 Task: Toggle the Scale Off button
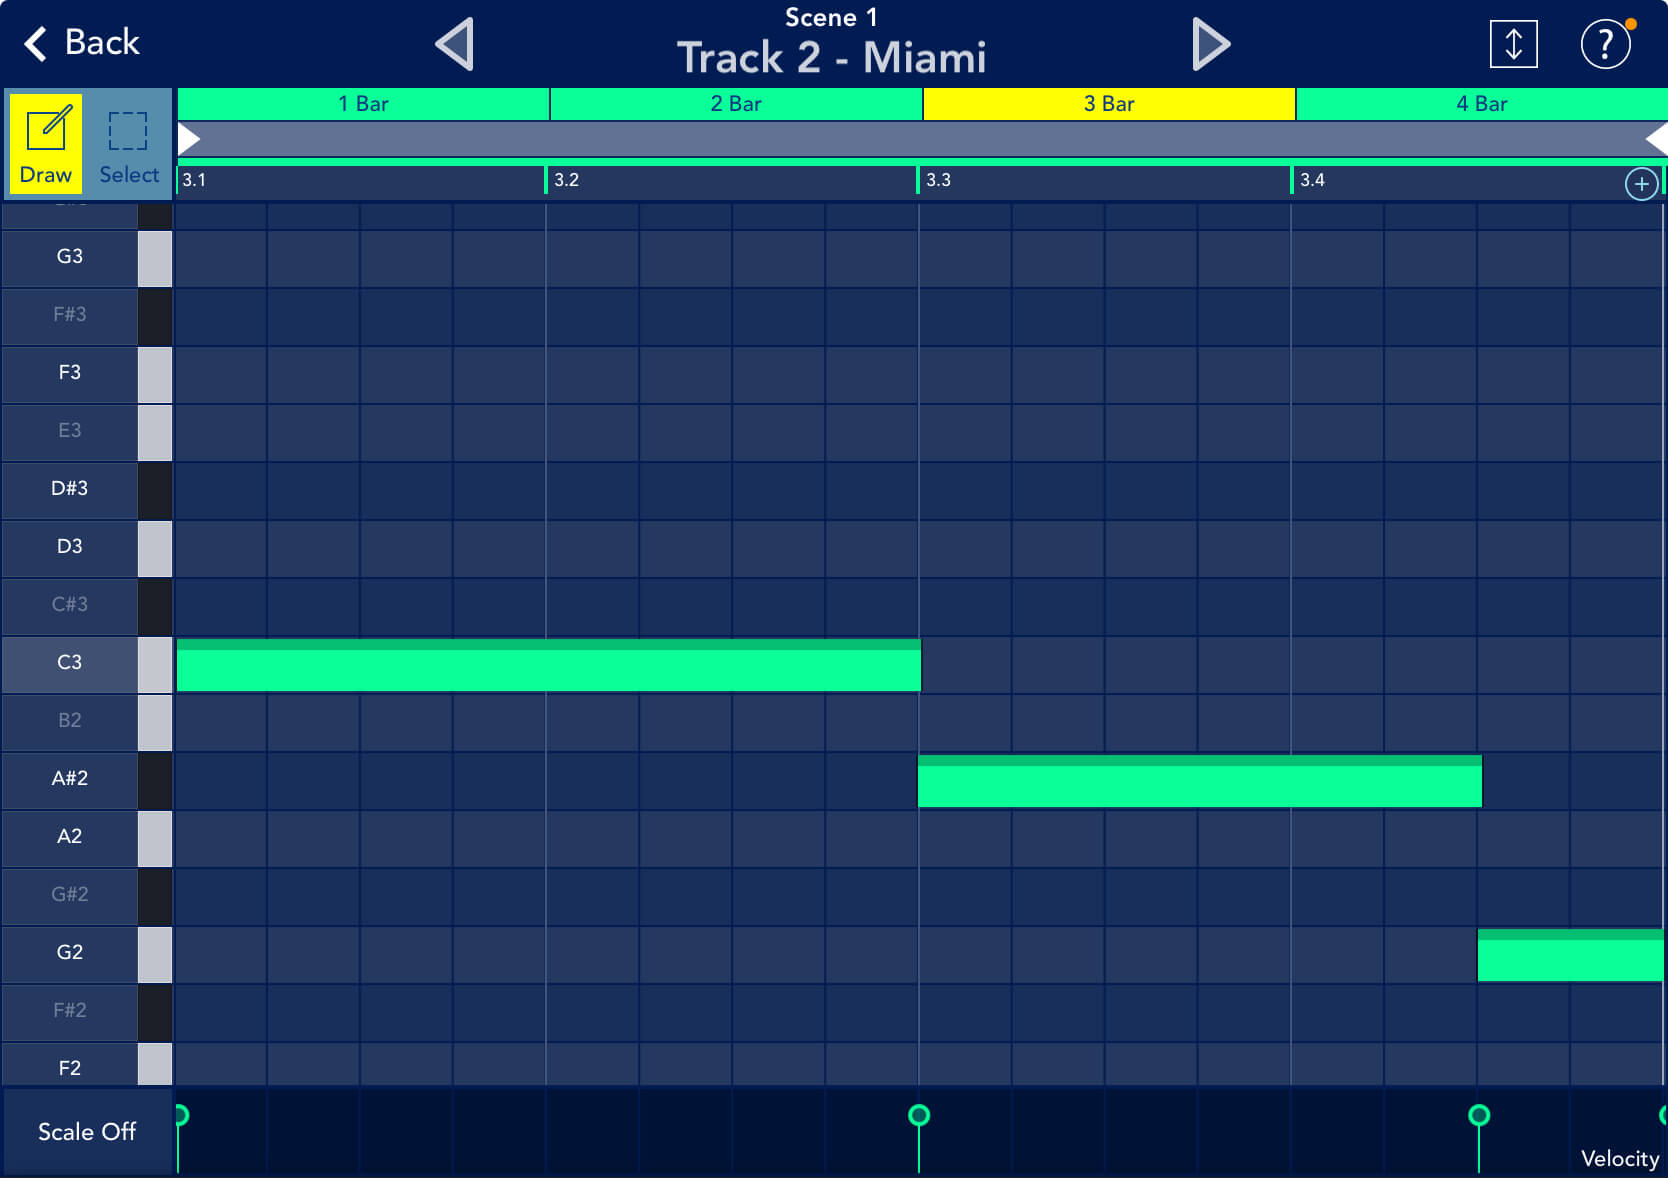point(87,1131)
